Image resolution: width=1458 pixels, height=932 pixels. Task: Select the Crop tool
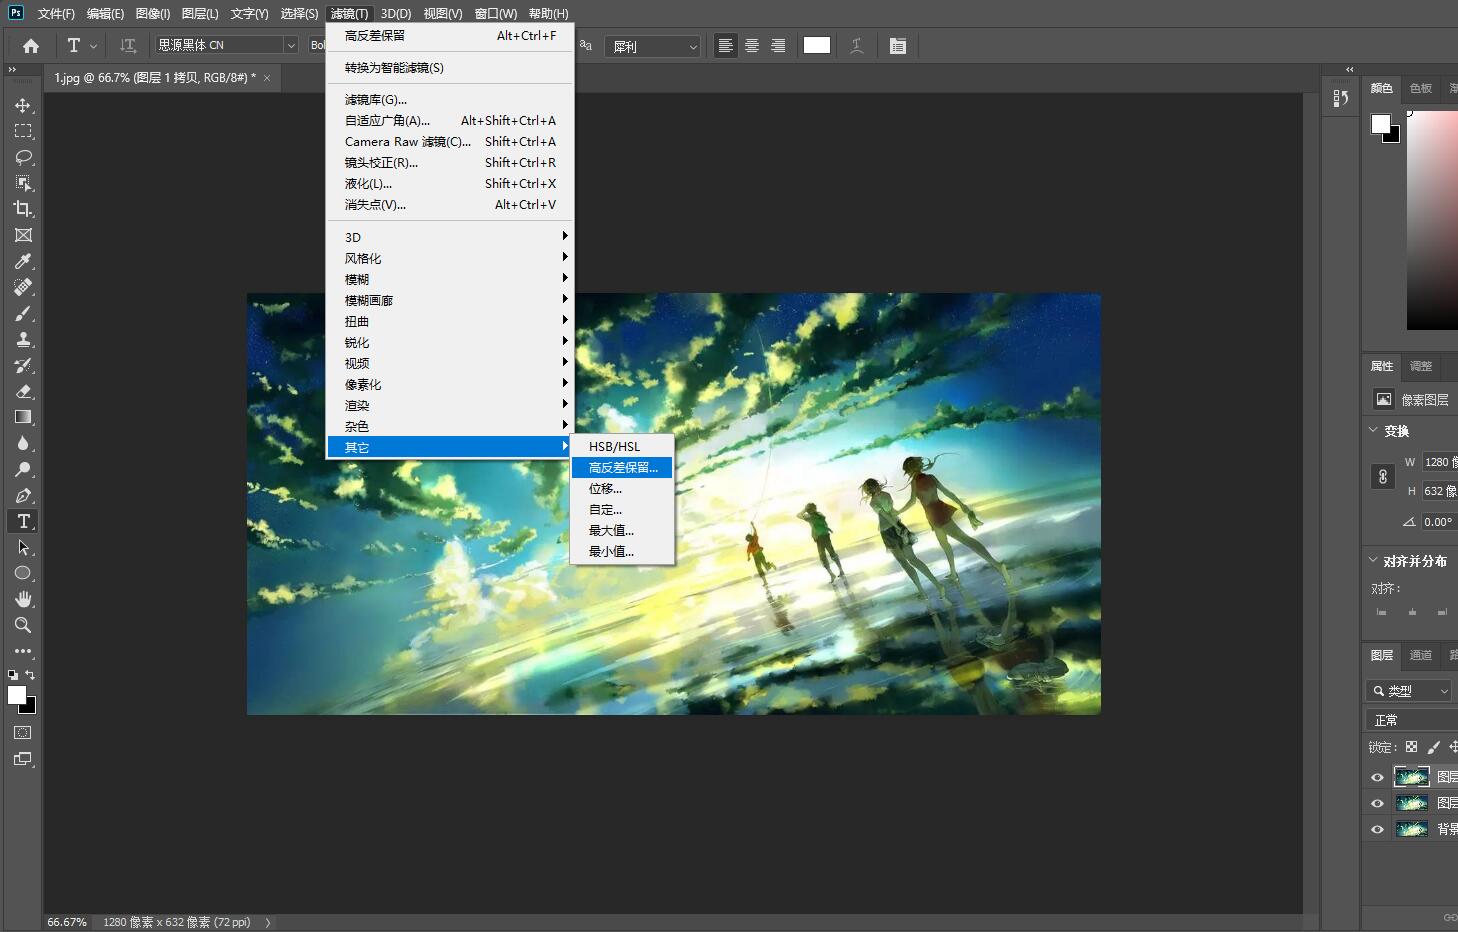tap(23, 209)
